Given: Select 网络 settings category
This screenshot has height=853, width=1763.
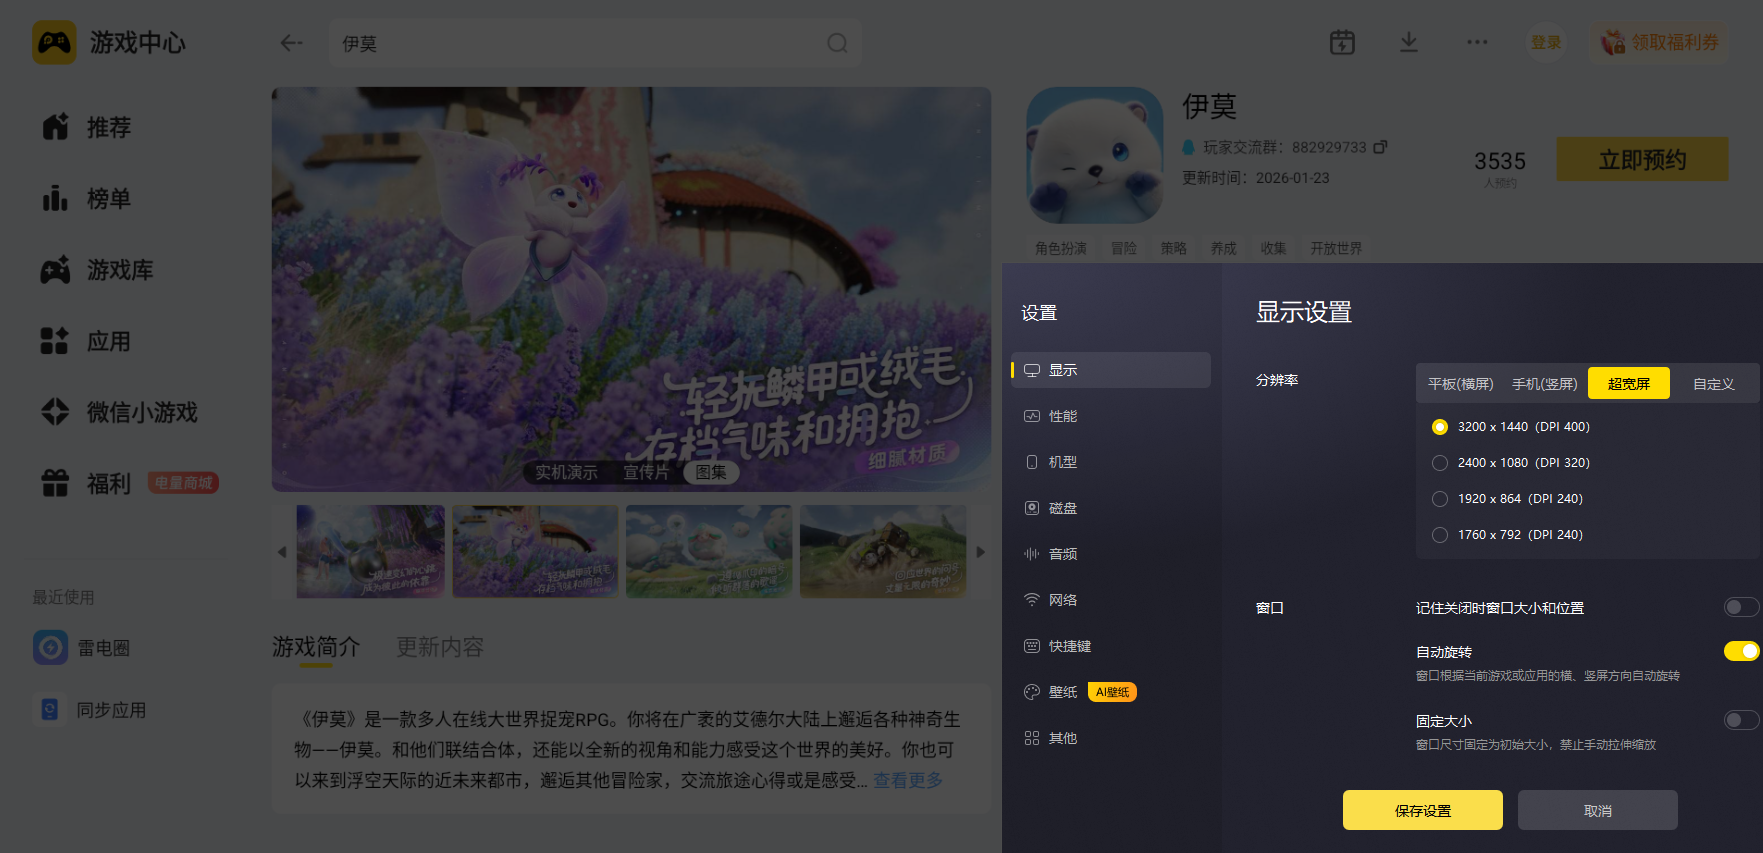Looking at the screenshot, I should (x=1111, y=600).
